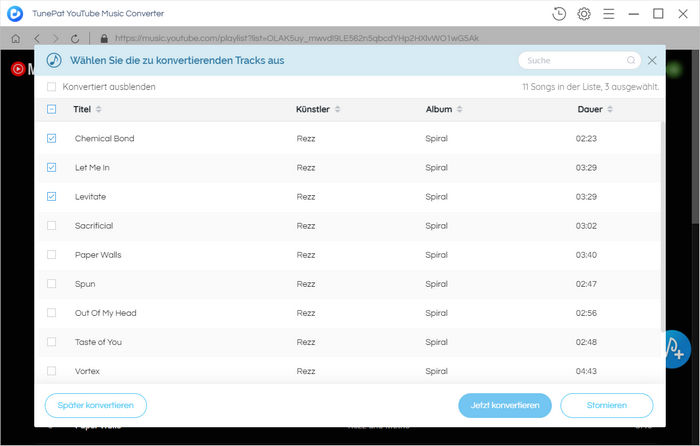Click the TunePat app logo
Screen dimensions: 700x446
pos(15,14)
